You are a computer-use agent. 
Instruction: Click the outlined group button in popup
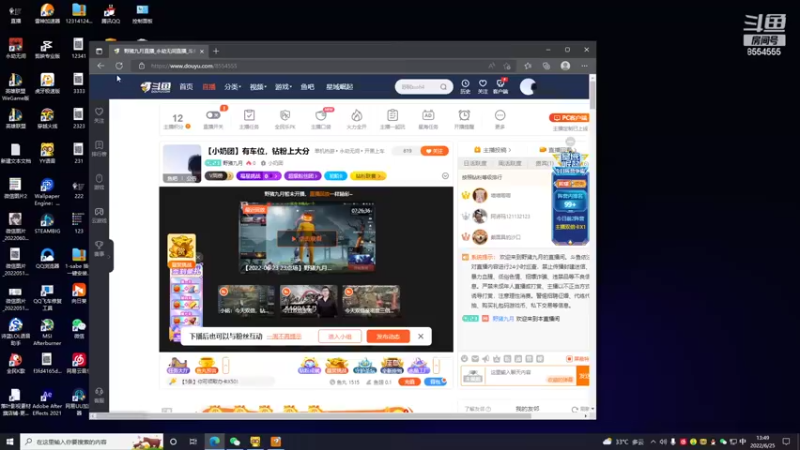click(x=340, y=337)
